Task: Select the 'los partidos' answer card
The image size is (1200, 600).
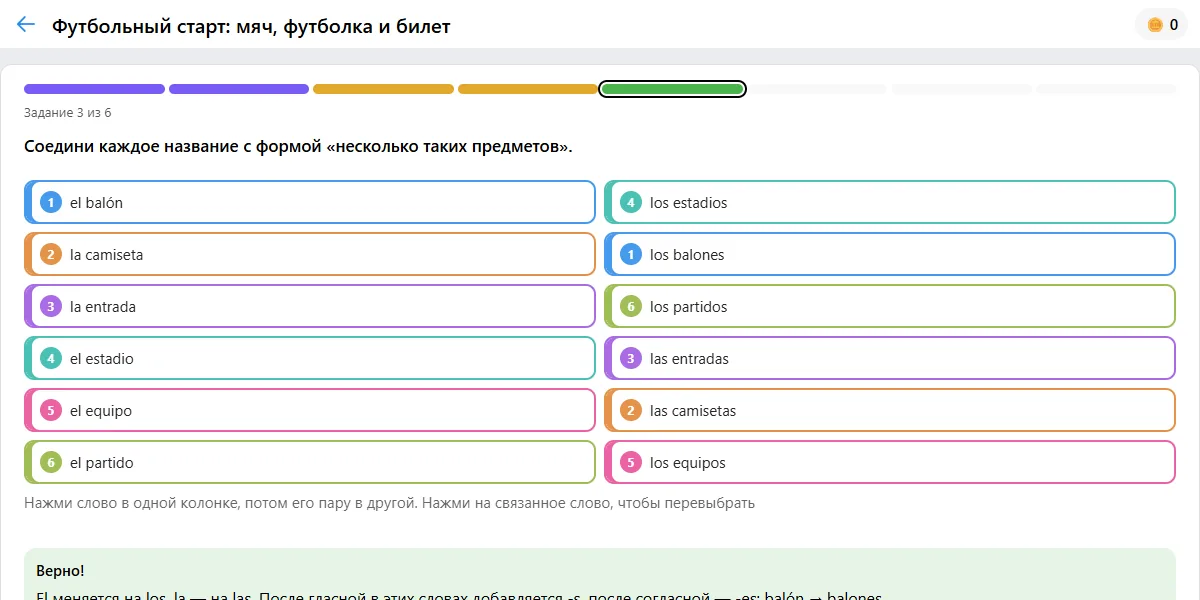Action: pos(890,306)
